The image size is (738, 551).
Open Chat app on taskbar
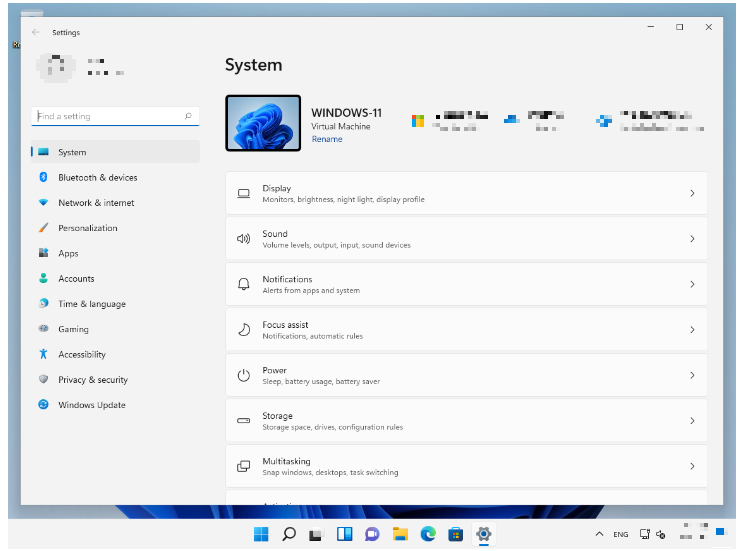click(372, 534)
